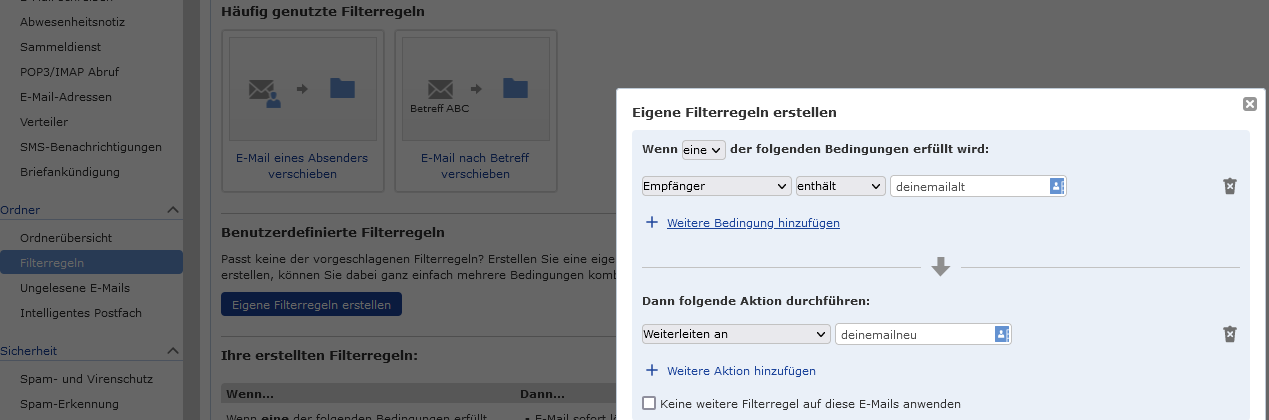Open Sammeldienst in the sidebar
Image resolution: width=1269 pixels, height=420 pixels.
60,47
